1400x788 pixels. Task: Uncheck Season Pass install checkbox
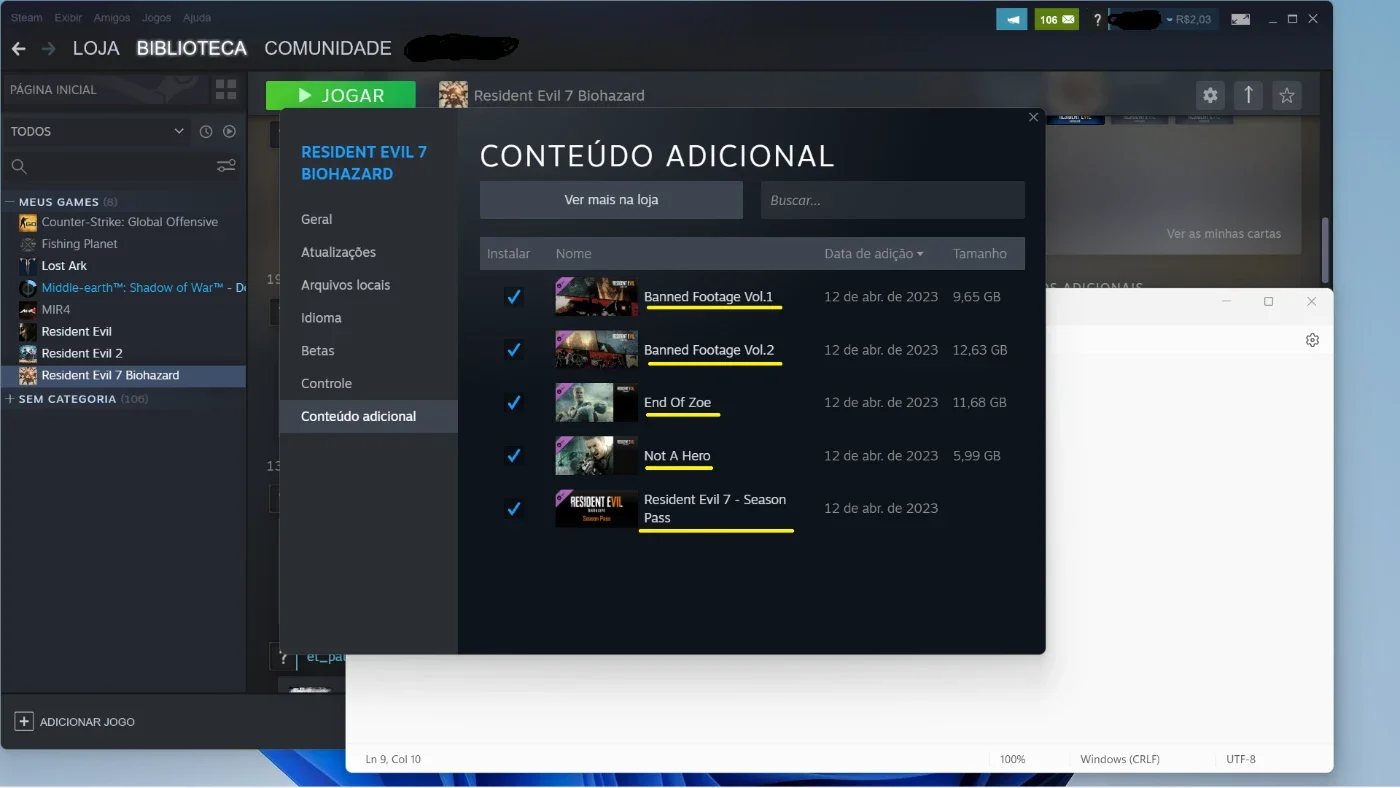click(x=513, y=509)
